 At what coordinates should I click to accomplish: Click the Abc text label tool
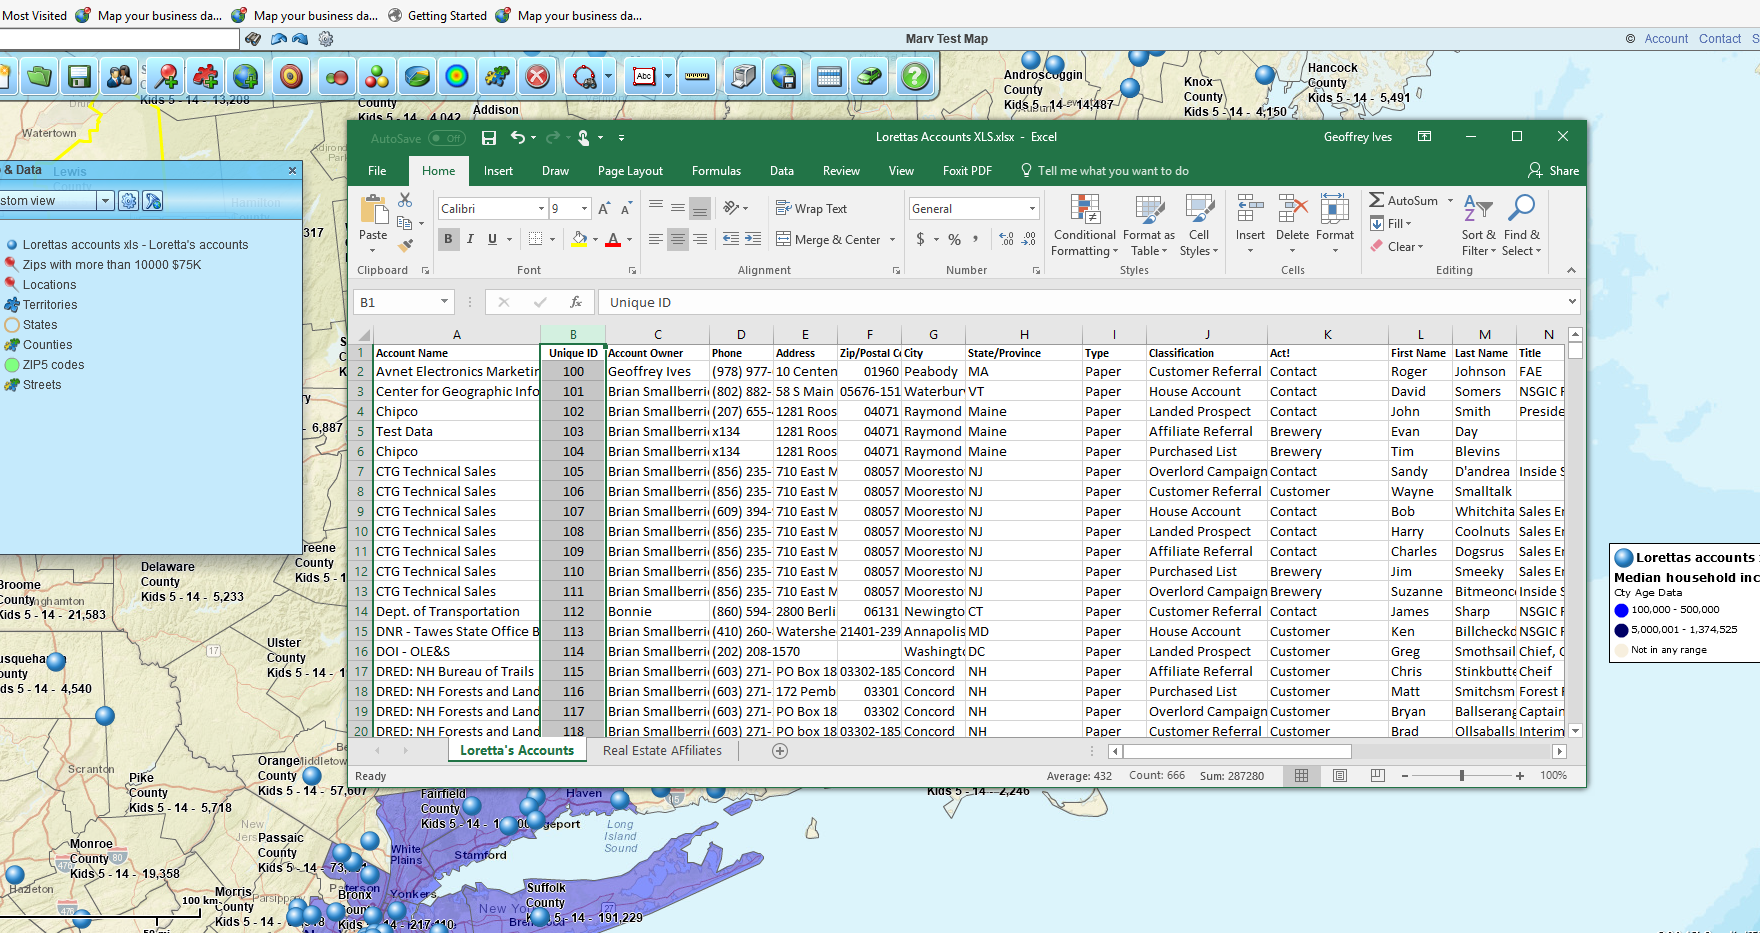coord(645,77)
